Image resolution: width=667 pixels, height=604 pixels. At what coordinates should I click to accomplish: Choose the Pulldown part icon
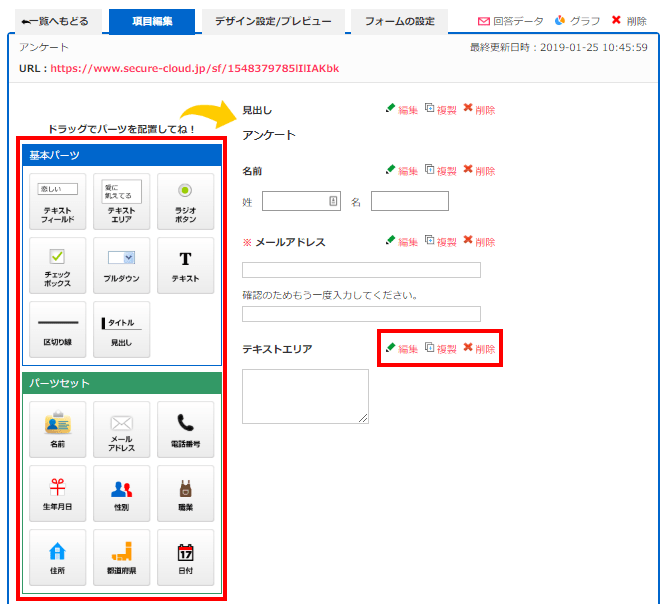click(x=121, y=265)
